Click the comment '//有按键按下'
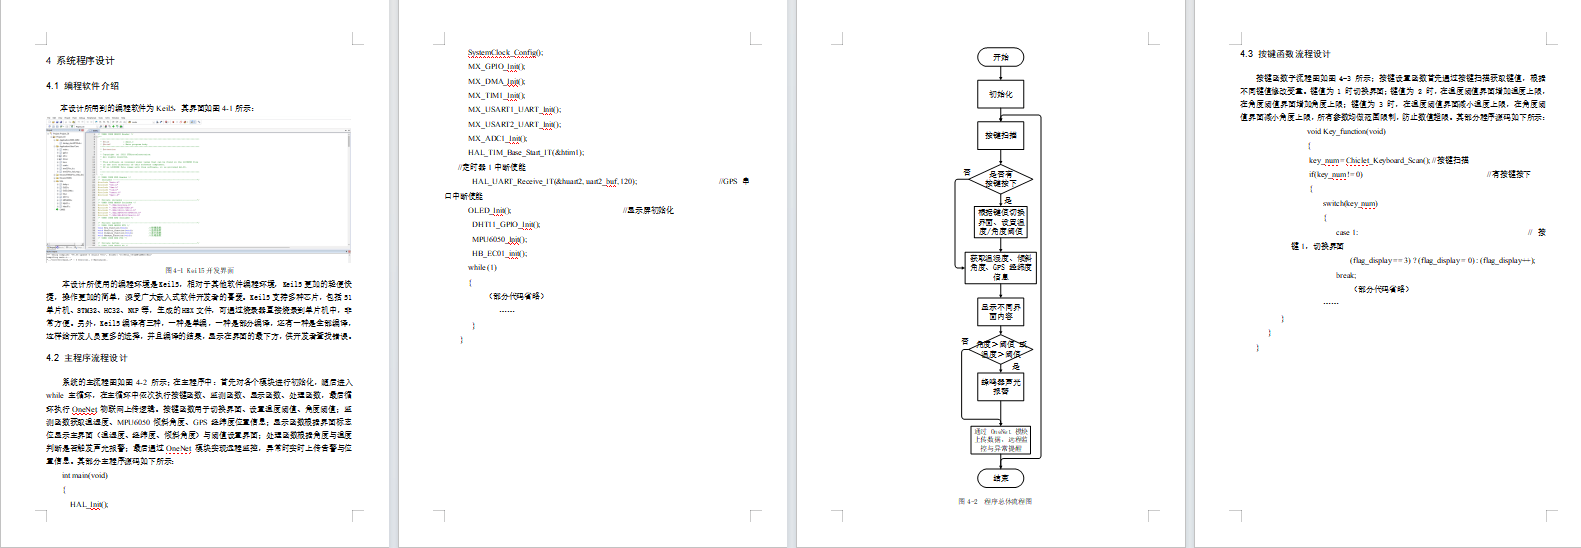Image resolution: width=1581 pixels, height=548 pixels. (x=1508, y=175)
